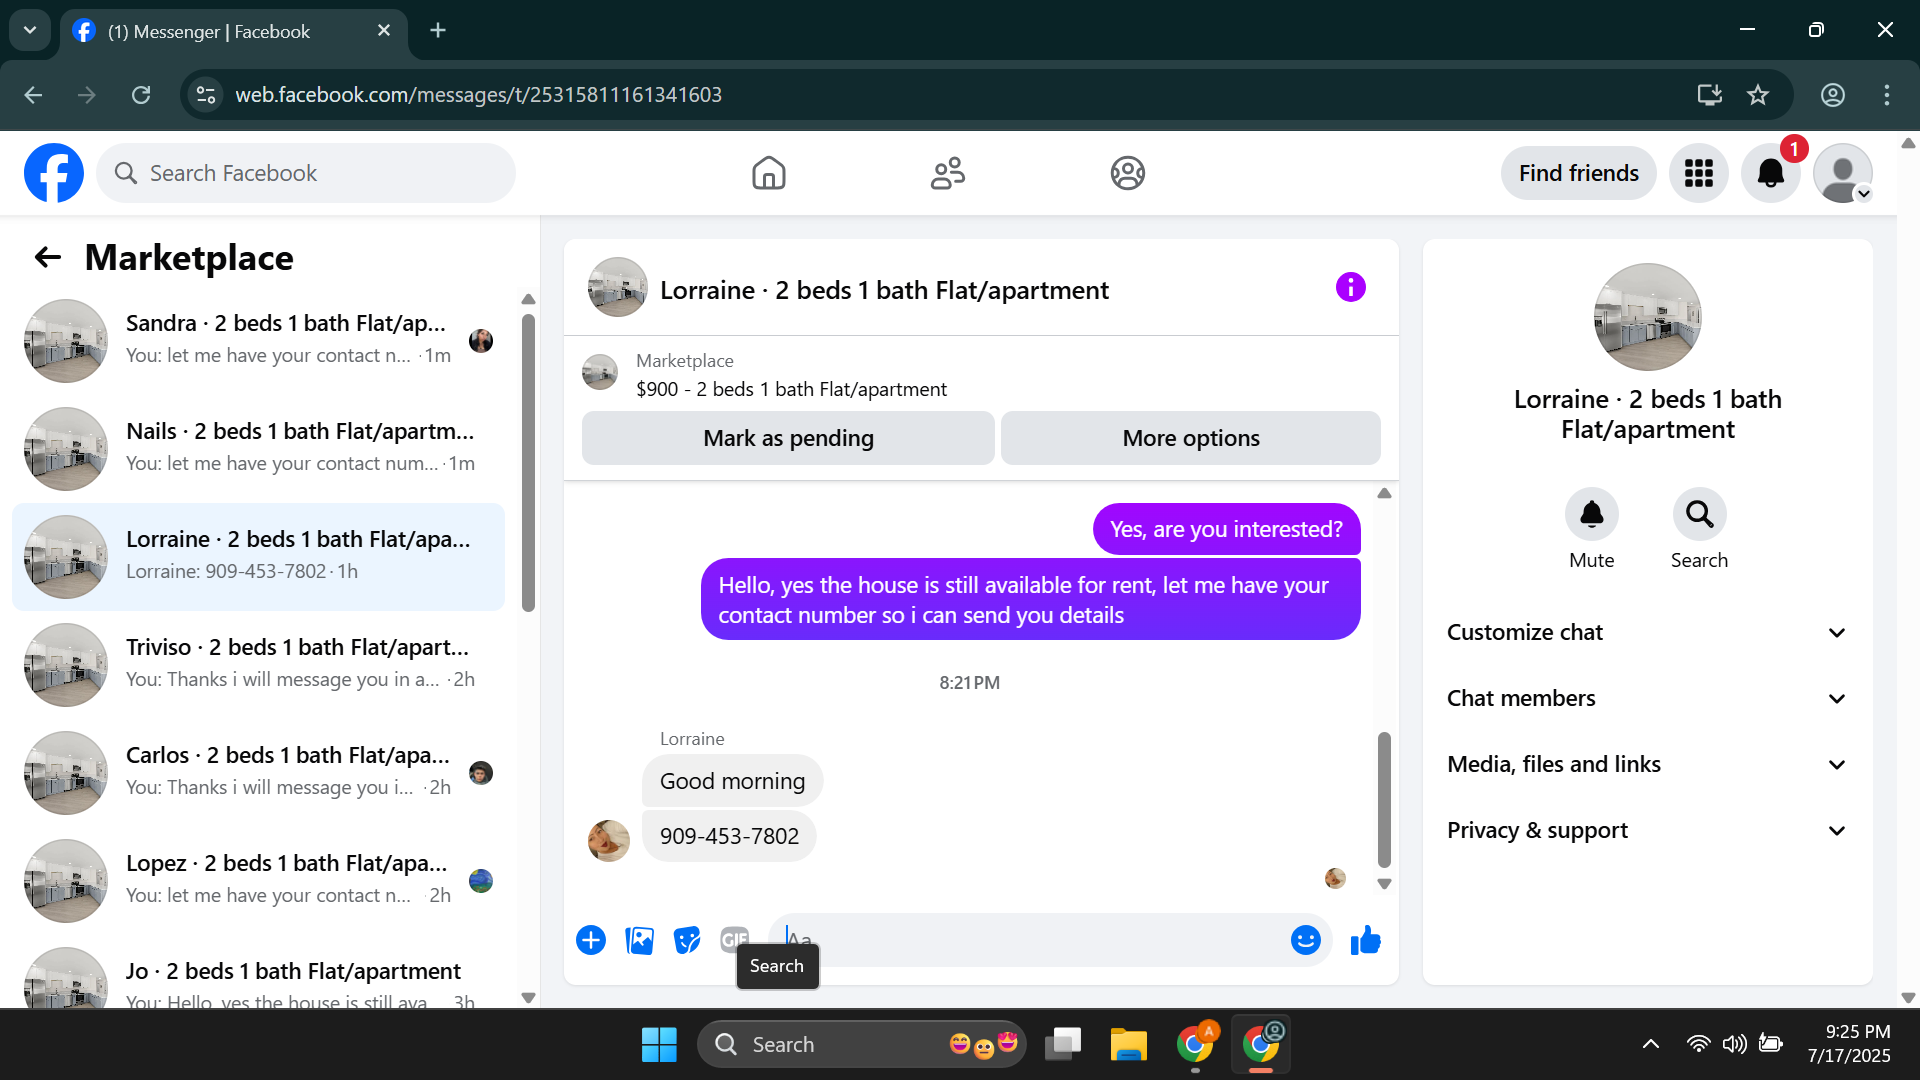Open a new browser tab

tap(438, 30)
